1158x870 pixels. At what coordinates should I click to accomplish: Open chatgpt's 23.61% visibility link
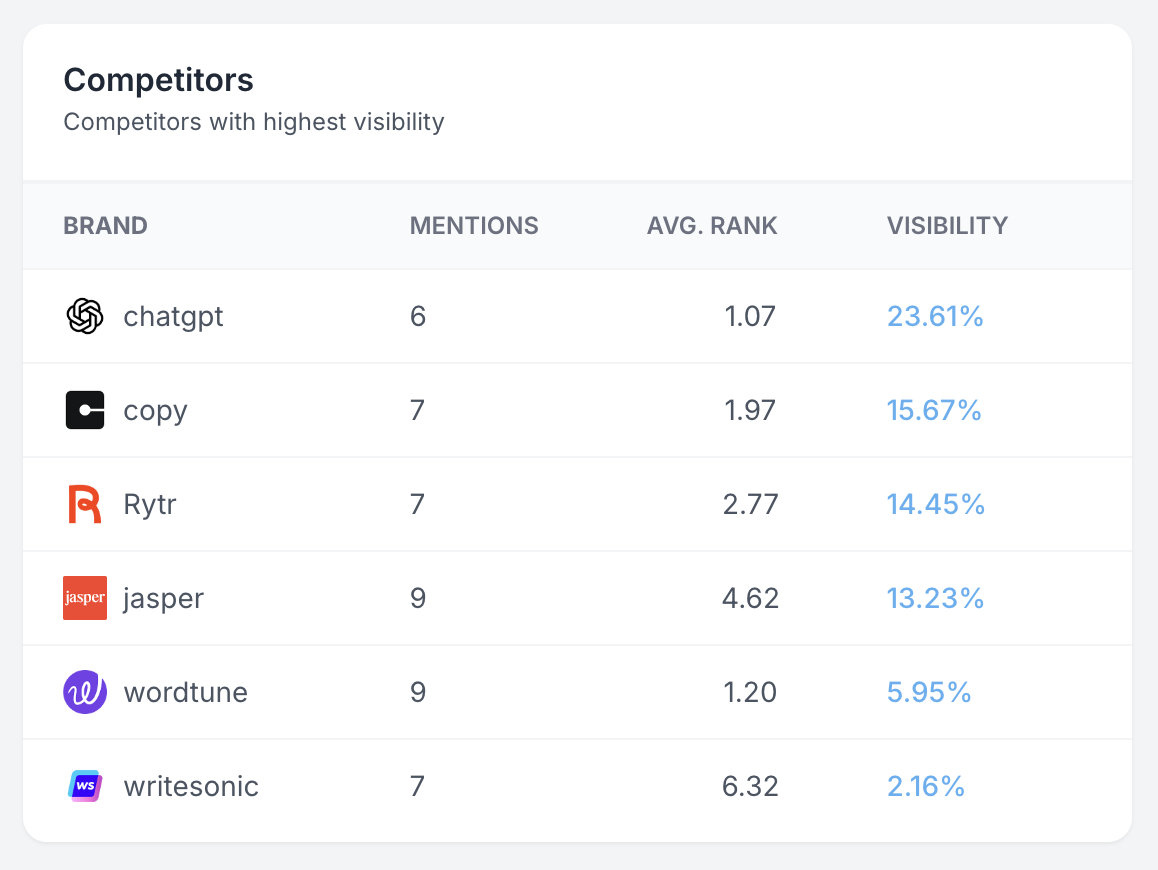coord(935,317)
